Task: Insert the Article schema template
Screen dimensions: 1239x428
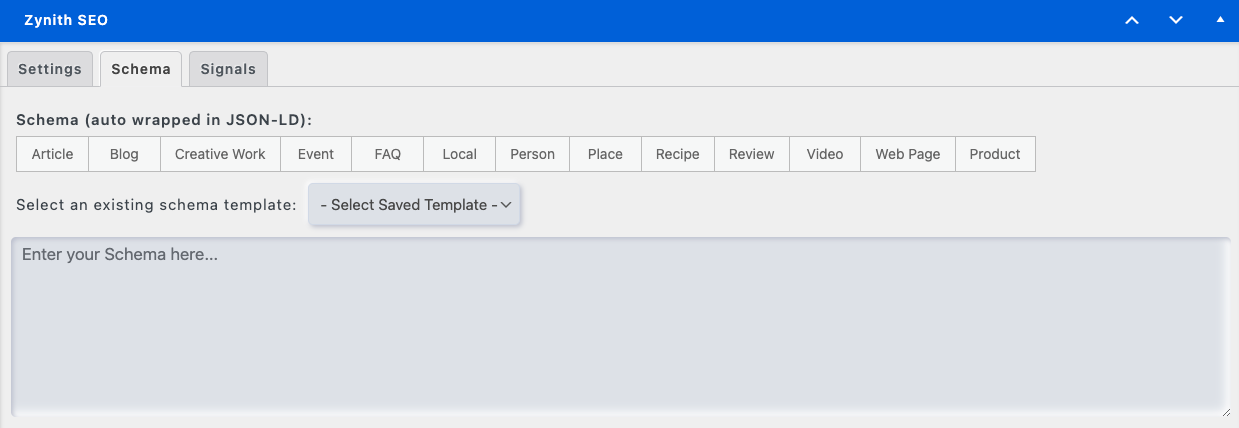Action: click(x=53, y=154)
